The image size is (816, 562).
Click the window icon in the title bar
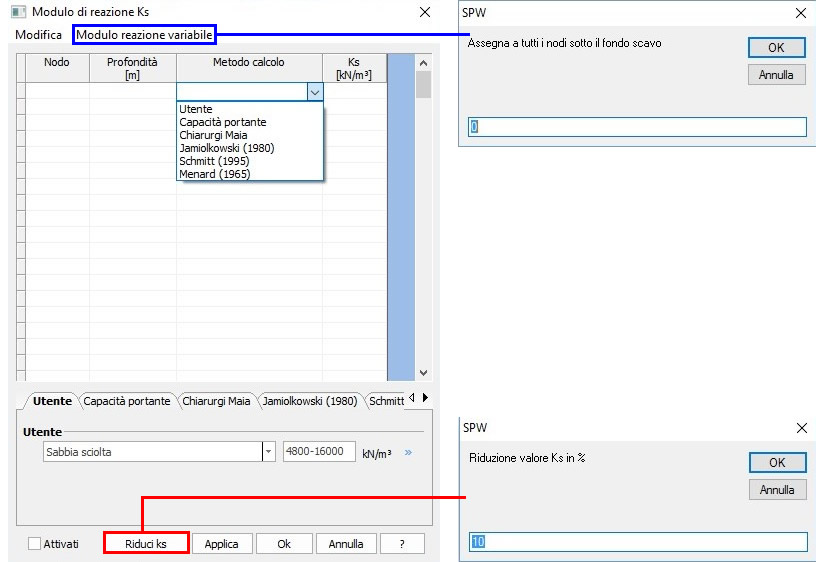point(17,12)
